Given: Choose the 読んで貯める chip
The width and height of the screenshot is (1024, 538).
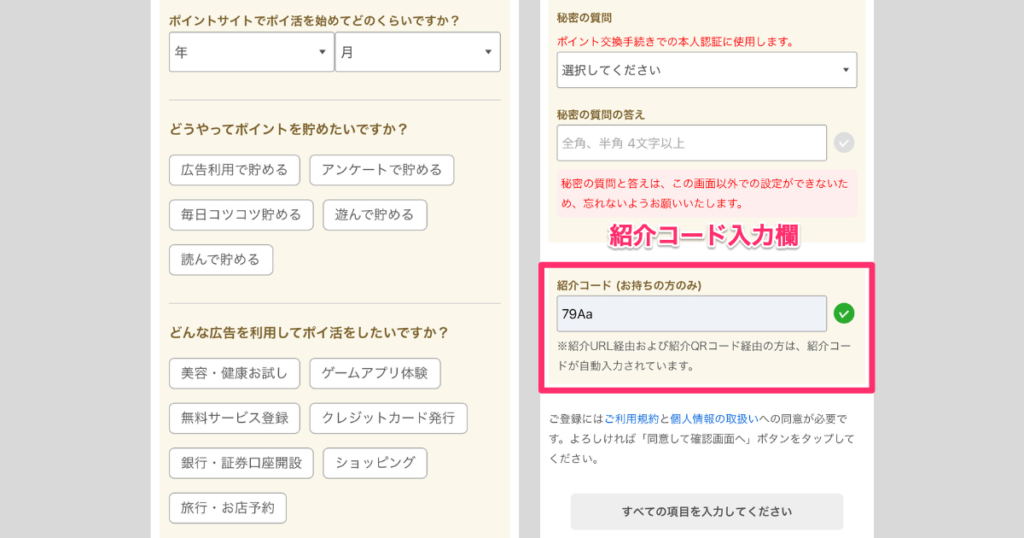Looking at the screenshot, I should tap(221, 260).
